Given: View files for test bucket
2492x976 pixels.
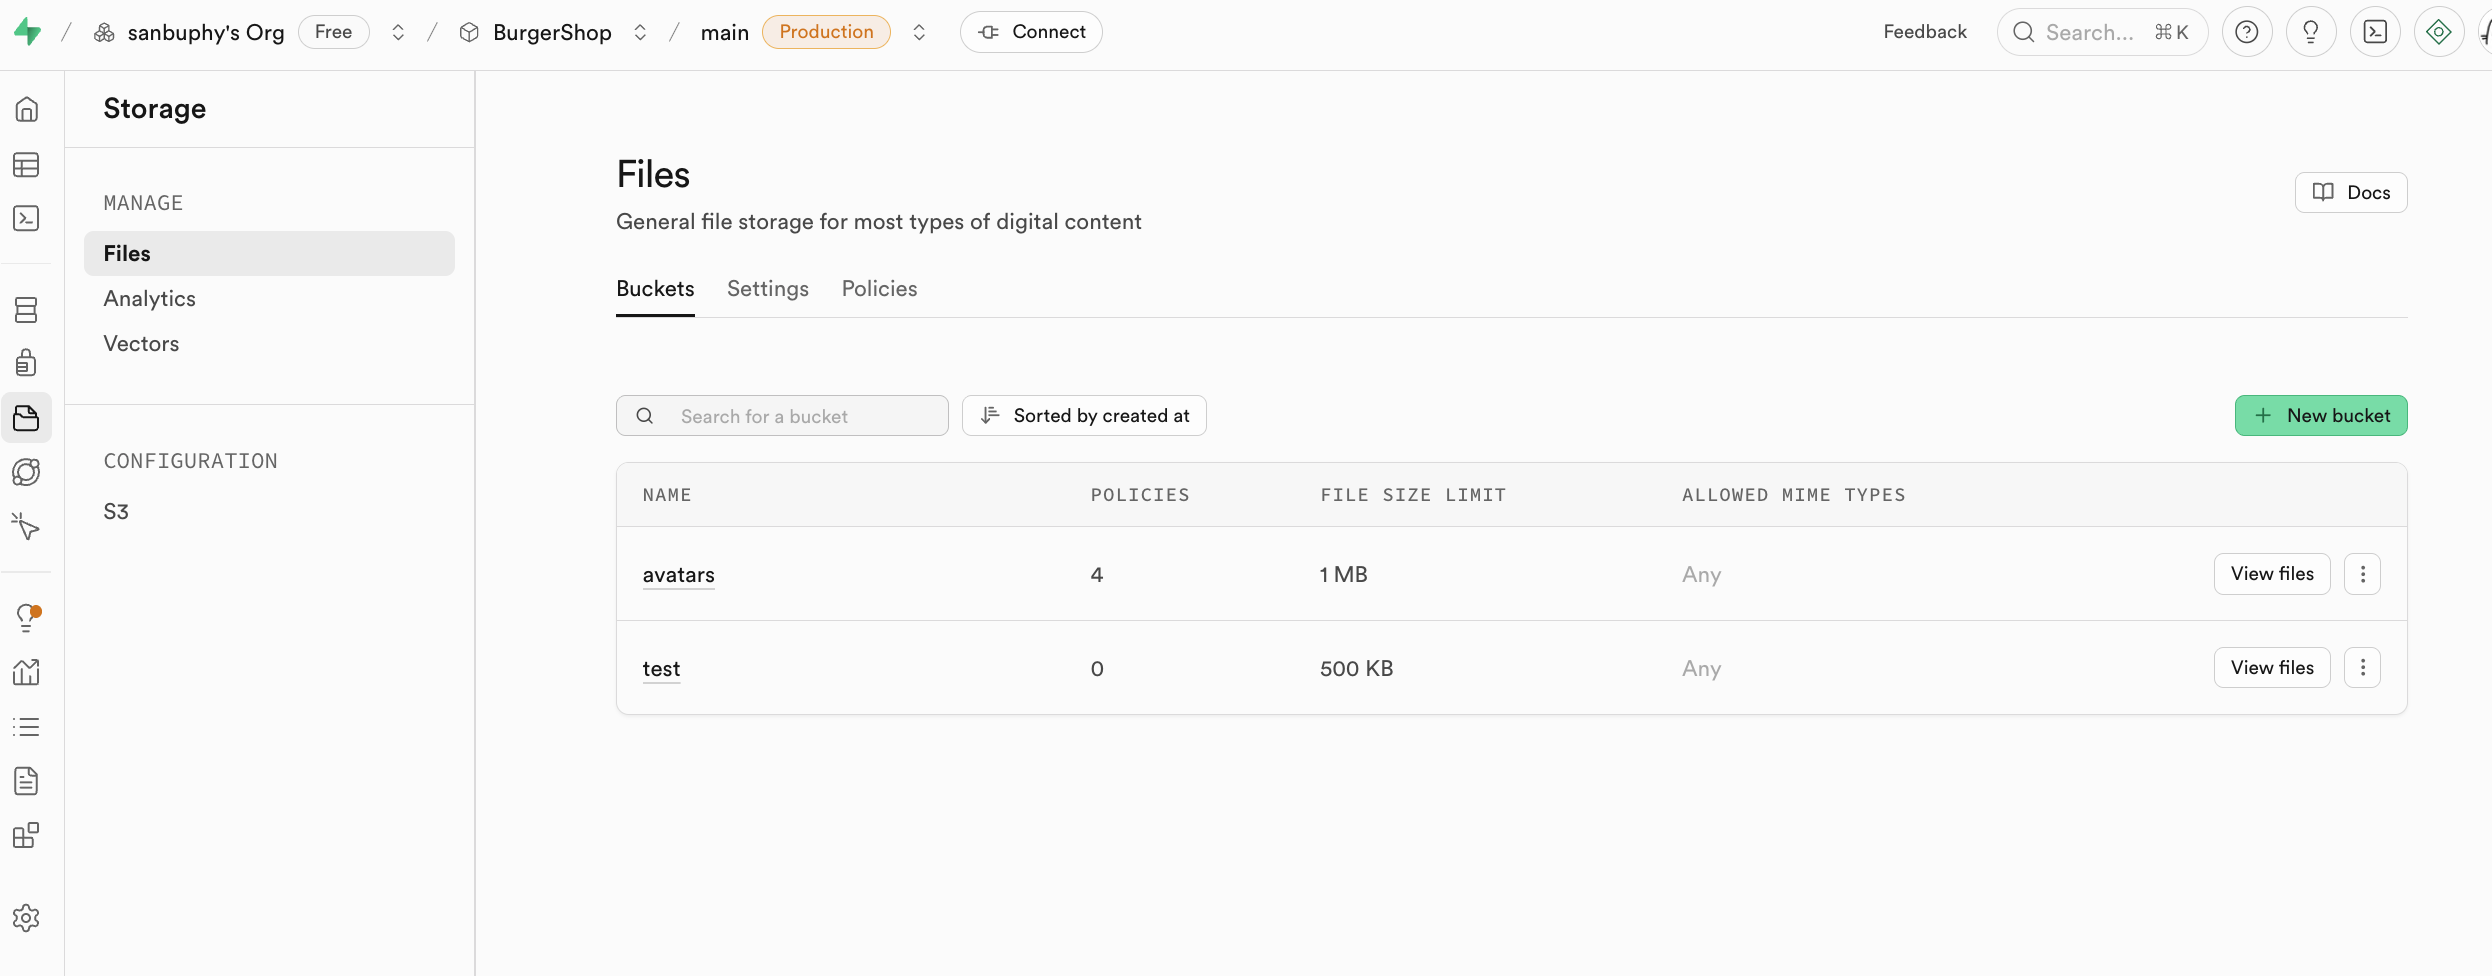Looking at the screenshot, I should 2271,668.
